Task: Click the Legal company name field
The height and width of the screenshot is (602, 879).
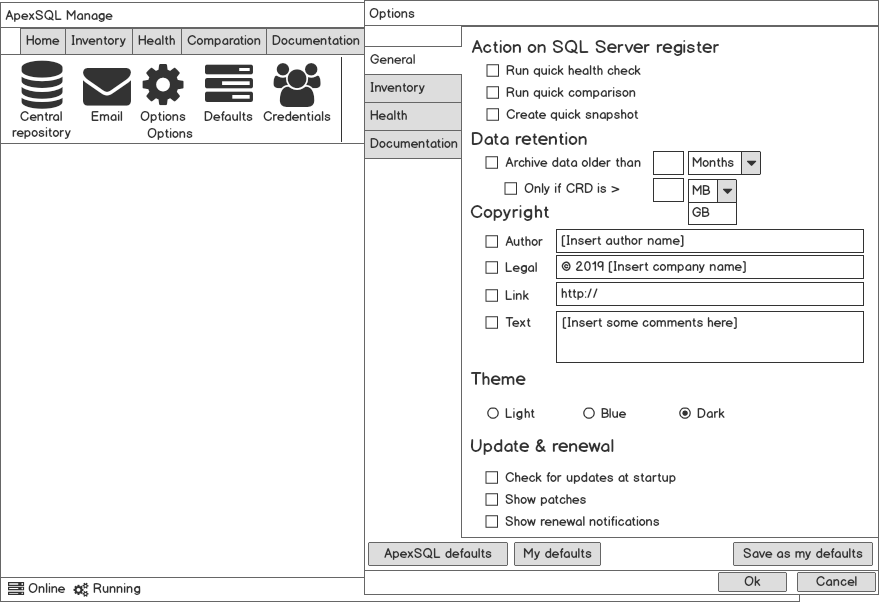Action: pos(710,267)
